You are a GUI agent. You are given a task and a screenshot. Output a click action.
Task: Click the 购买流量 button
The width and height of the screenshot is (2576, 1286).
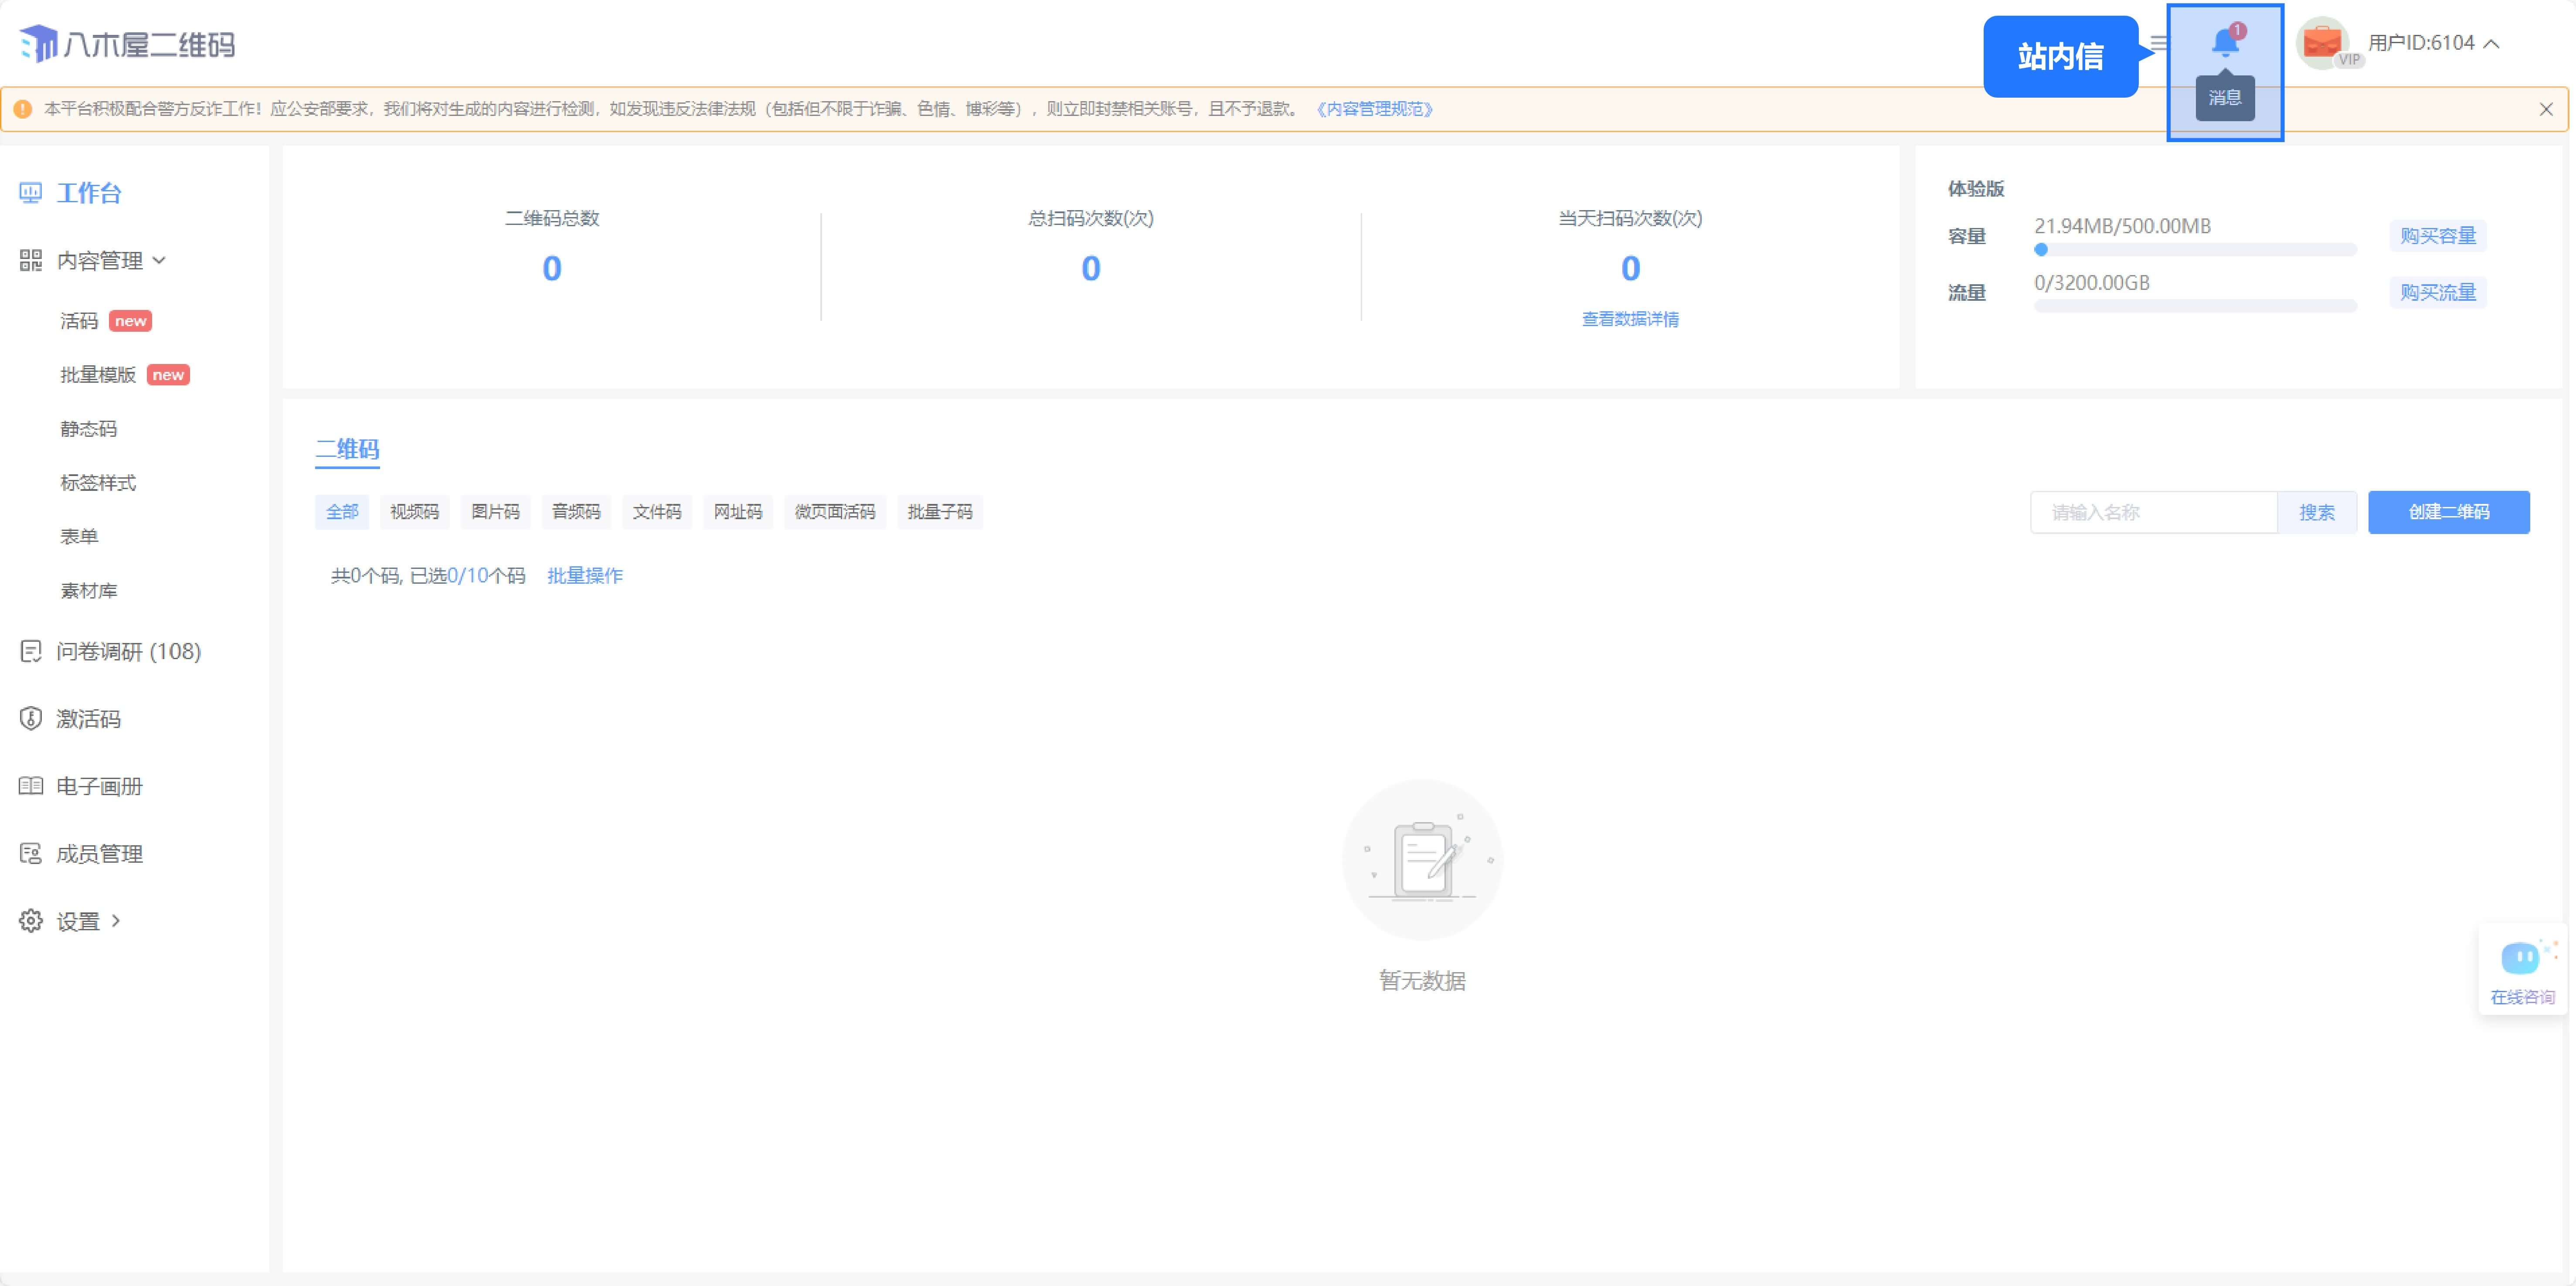coord(2437,292)
